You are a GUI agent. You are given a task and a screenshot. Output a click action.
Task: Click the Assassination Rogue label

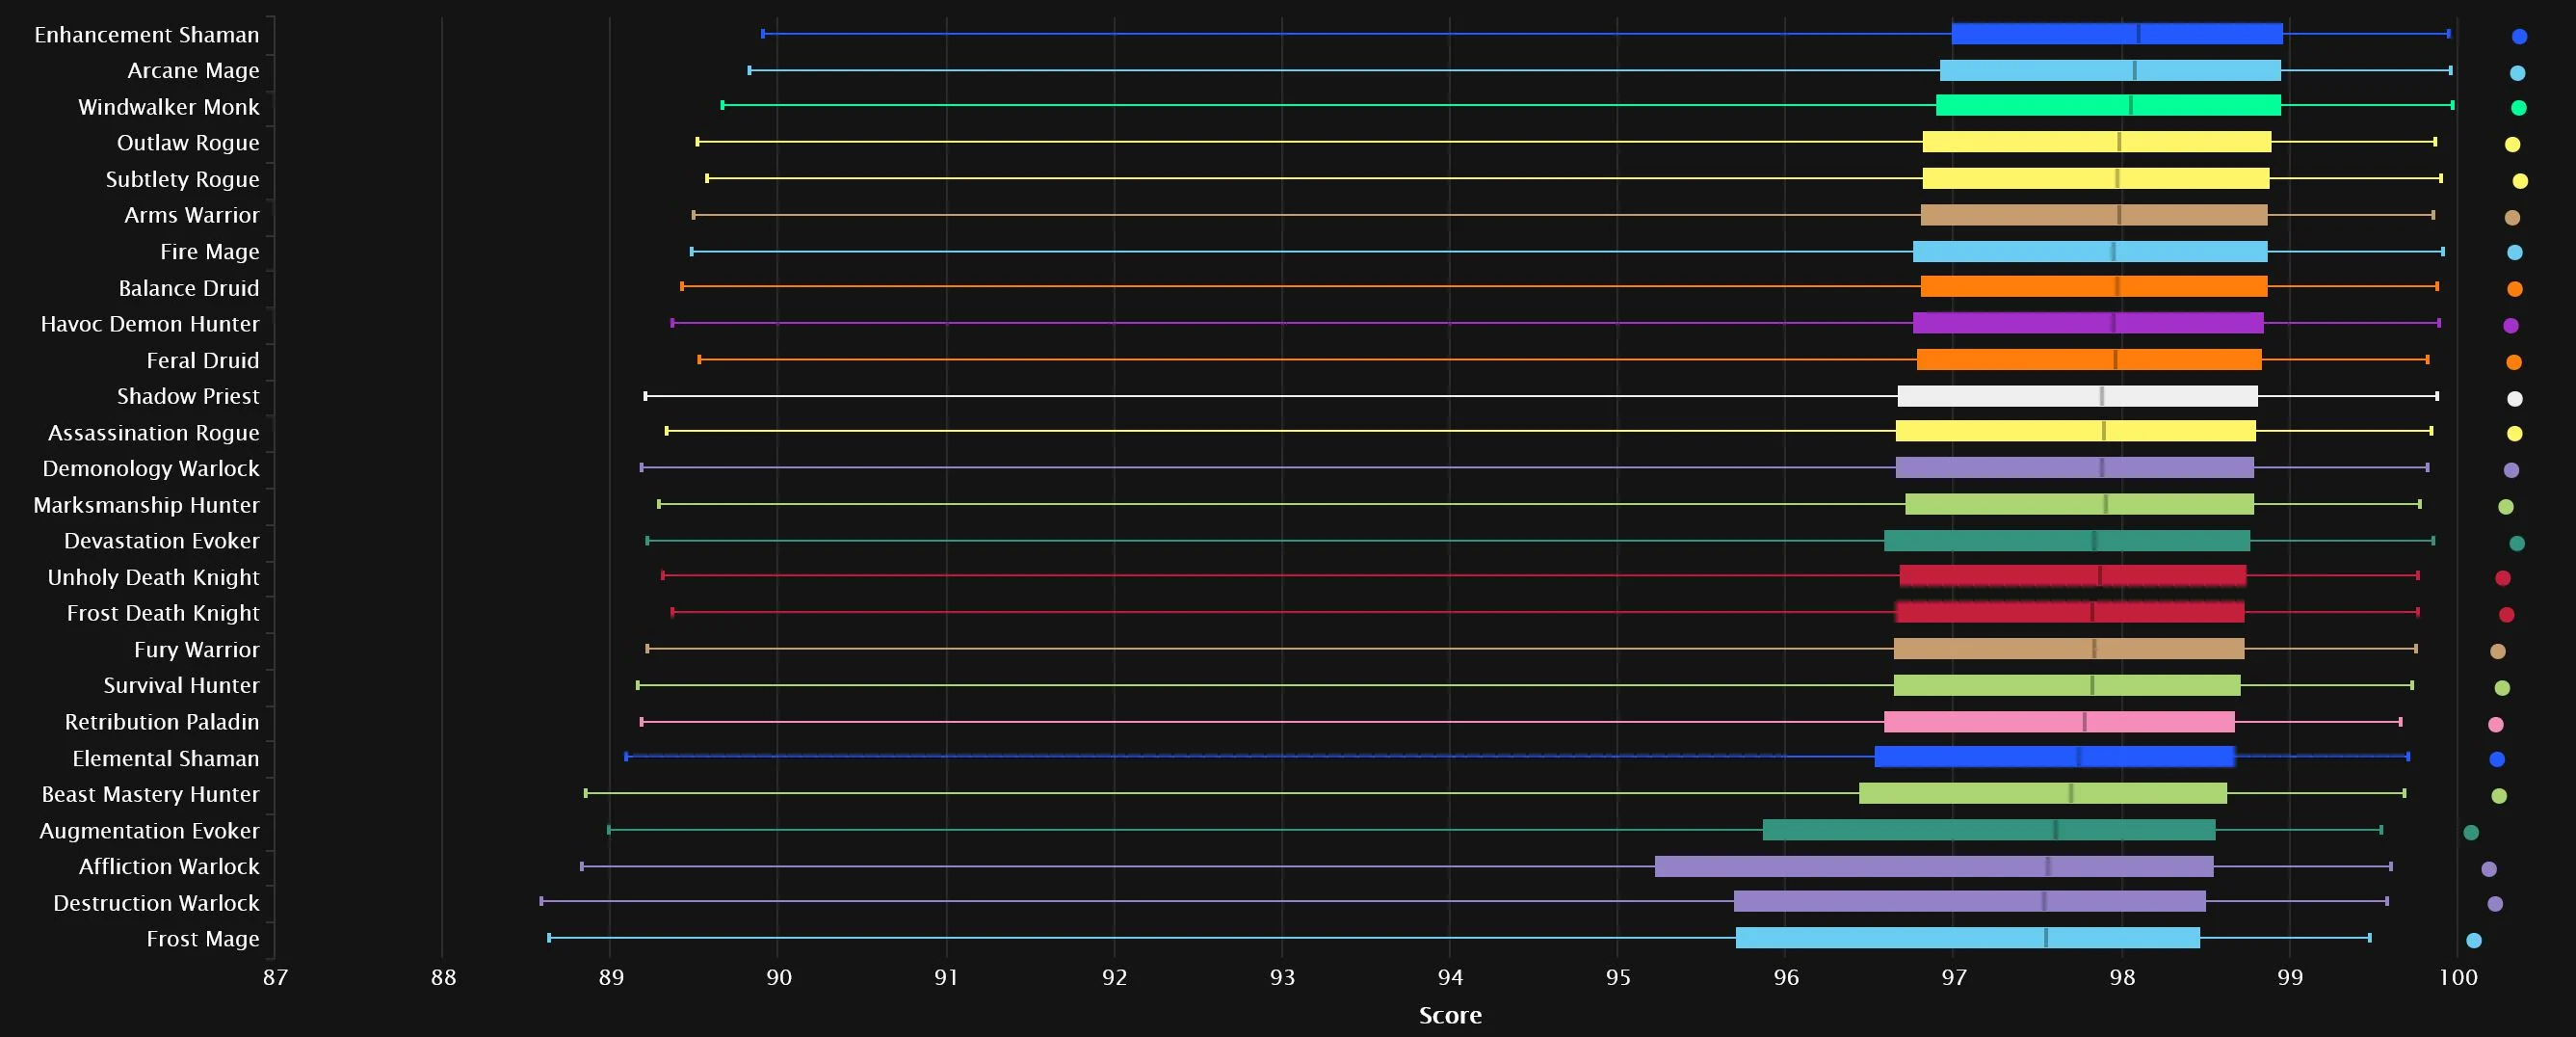point(153,433)
